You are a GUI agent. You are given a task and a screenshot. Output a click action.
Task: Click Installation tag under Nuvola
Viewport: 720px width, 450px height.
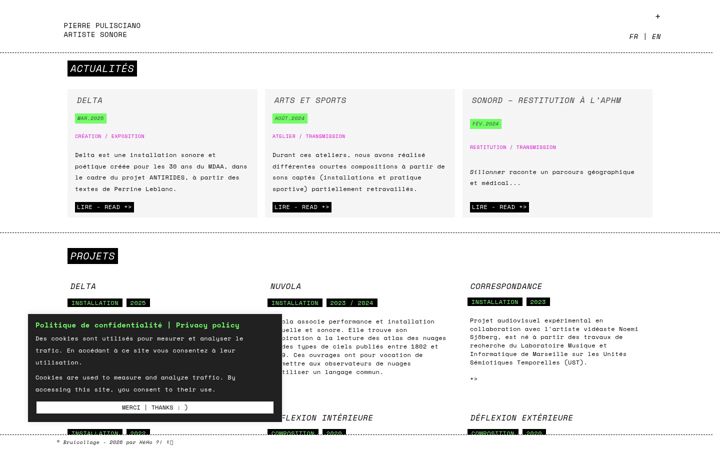tap(295, 303)
